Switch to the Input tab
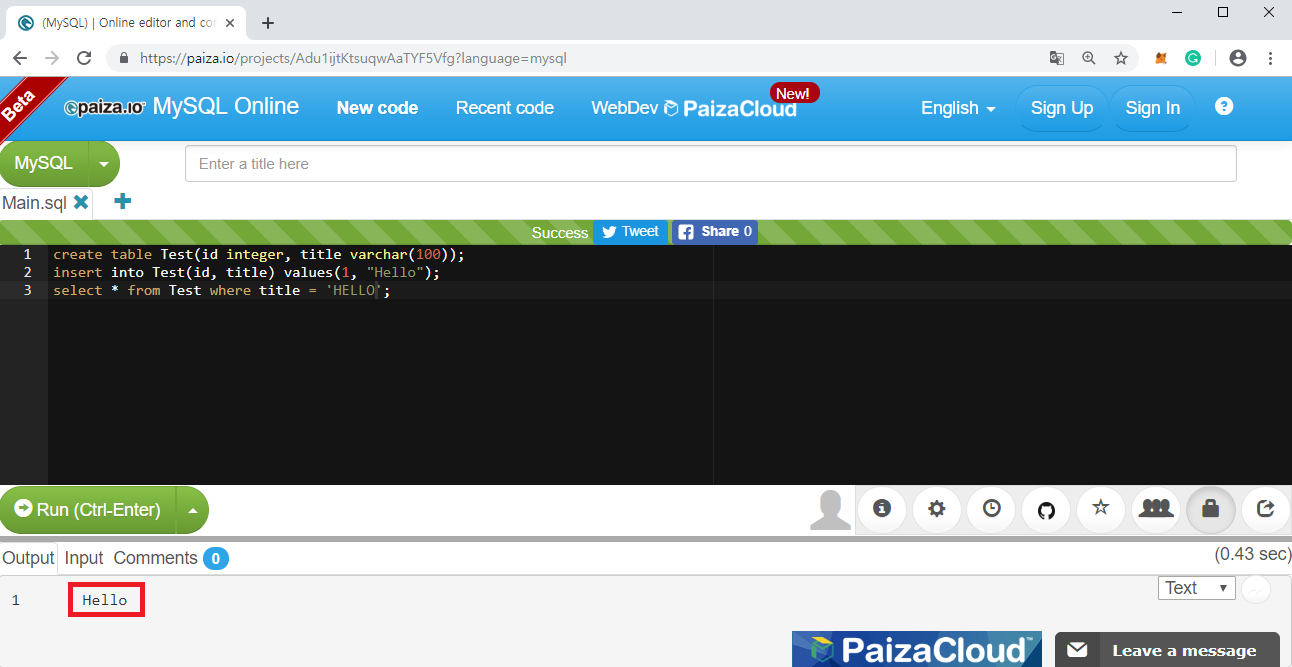Screen dimensions: 1292x667 pos(84,558)
